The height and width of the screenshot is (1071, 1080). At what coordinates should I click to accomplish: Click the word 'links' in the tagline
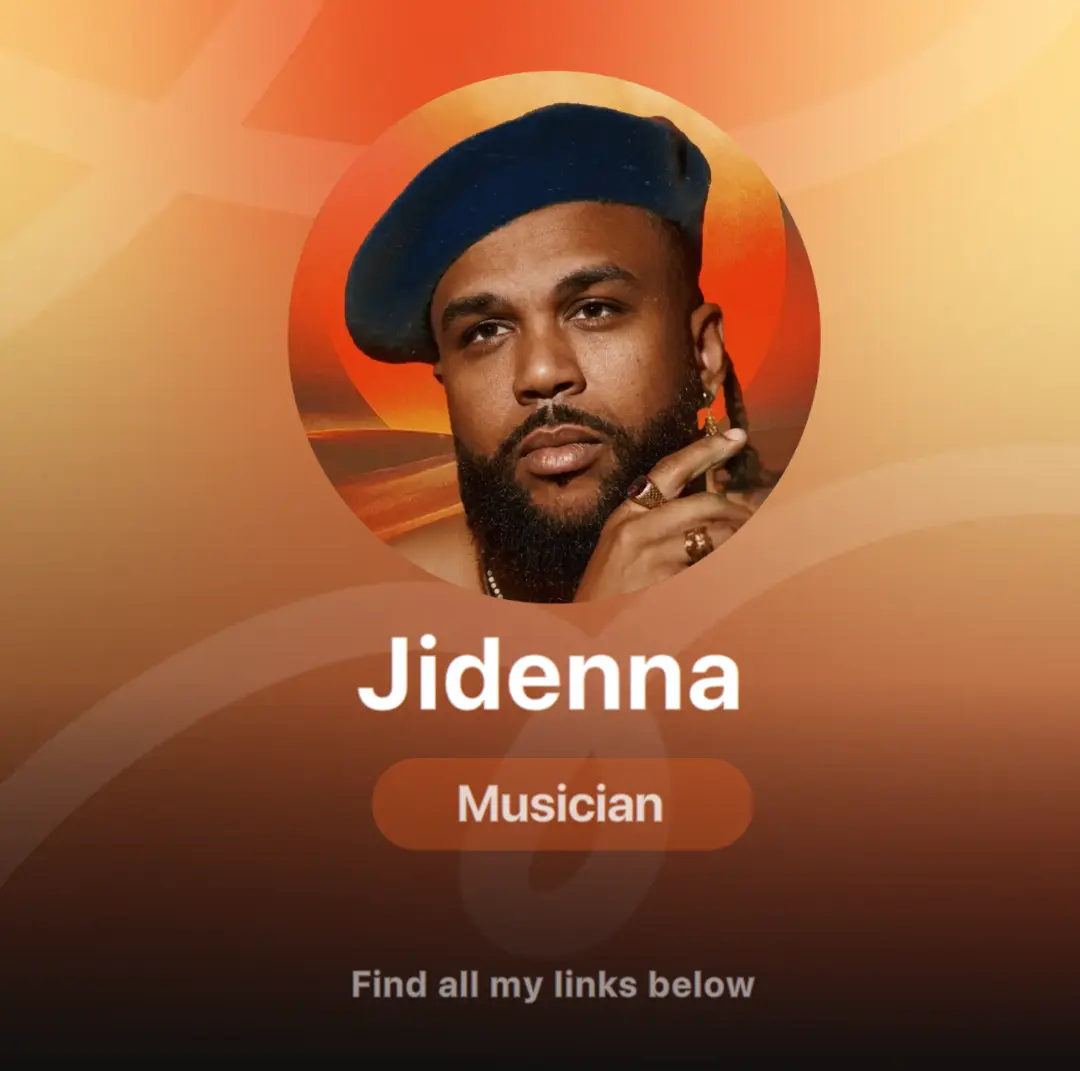(595, 984)
